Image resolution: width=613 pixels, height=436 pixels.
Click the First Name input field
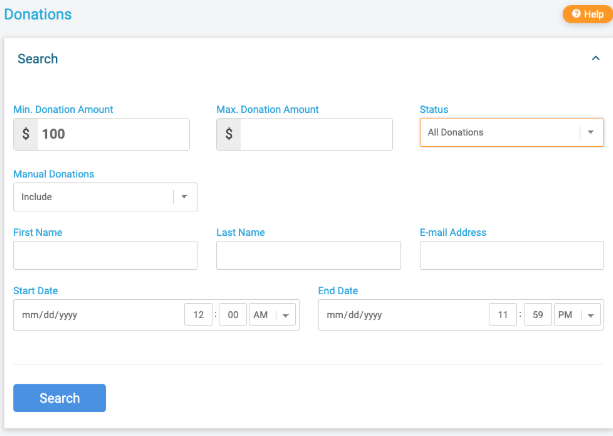pos(105,255)
